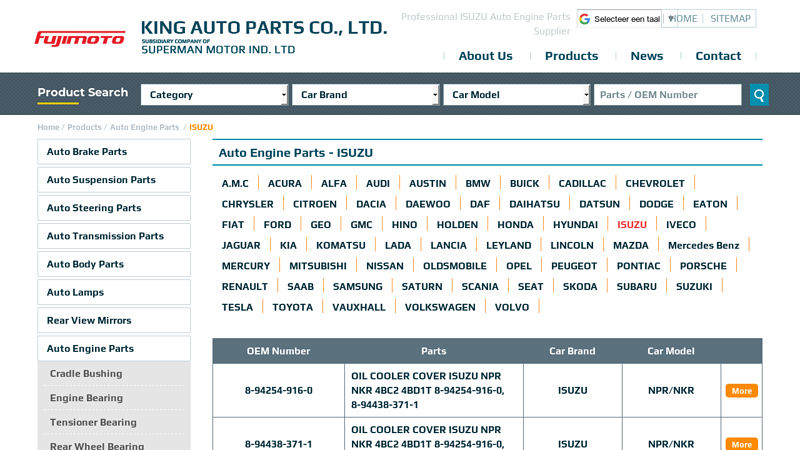Filter by MITSUBISHI brand
Screen dimensions: 800x450
(317, 266)
